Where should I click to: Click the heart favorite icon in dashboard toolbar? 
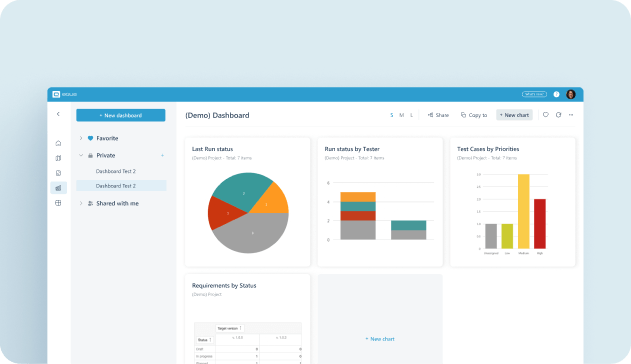[546, 115]
